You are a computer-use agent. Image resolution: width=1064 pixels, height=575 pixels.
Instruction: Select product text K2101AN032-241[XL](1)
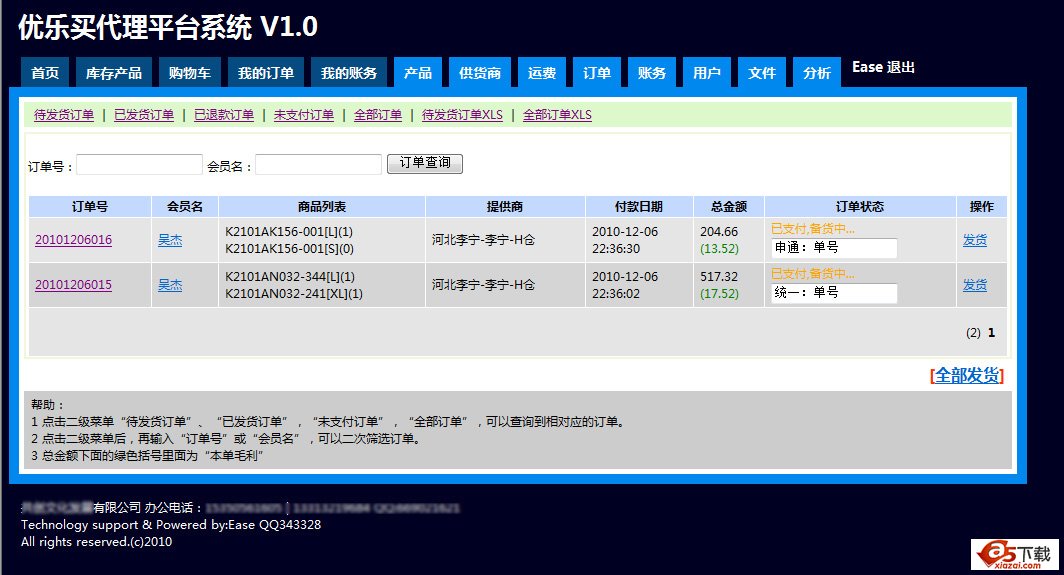point(294,294)
